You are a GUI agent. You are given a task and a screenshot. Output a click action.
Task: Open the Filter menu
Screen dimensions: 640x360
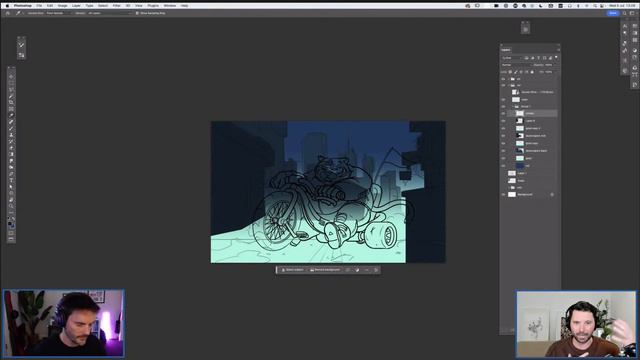point(116,6)
